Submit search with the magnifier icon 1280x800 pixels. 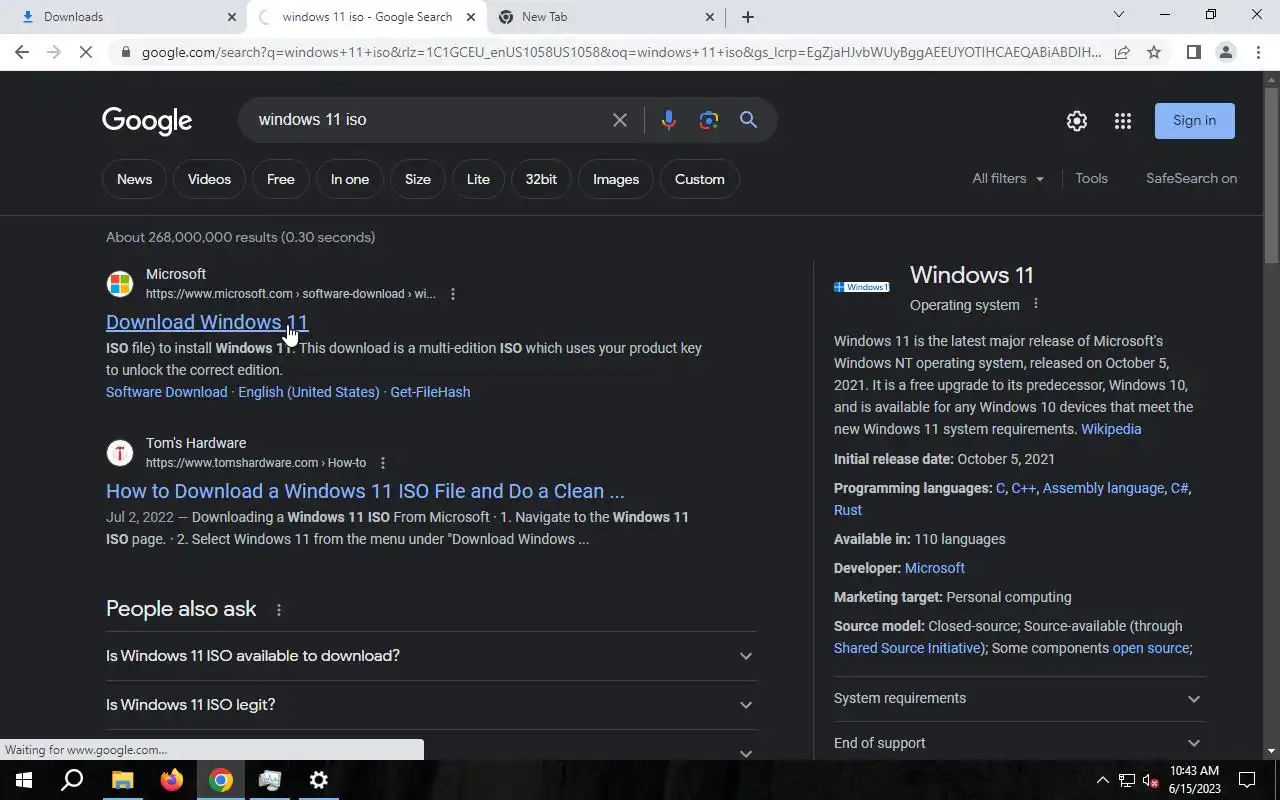point(748,120)
